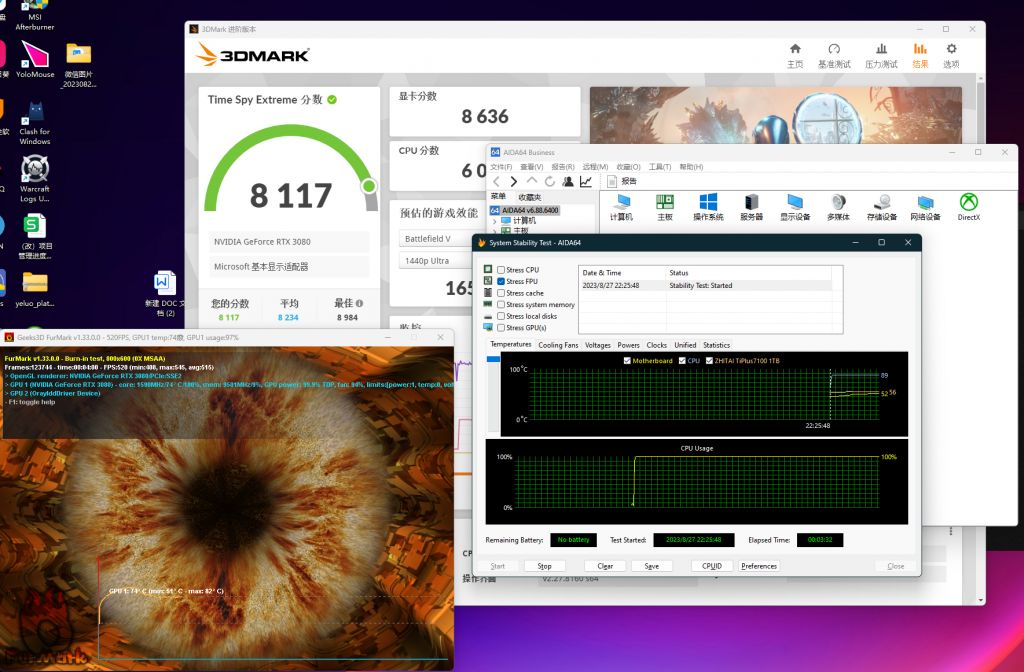Click the blue temperature graph scale bar

(493, 358)
